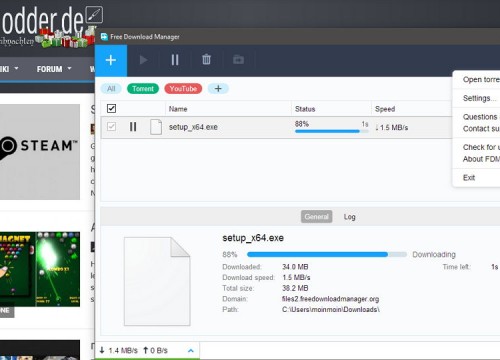Image resolution: width=500 pixels, height=360 pixels.
Task: Add a new tag with plus pill
Action: 218,89
